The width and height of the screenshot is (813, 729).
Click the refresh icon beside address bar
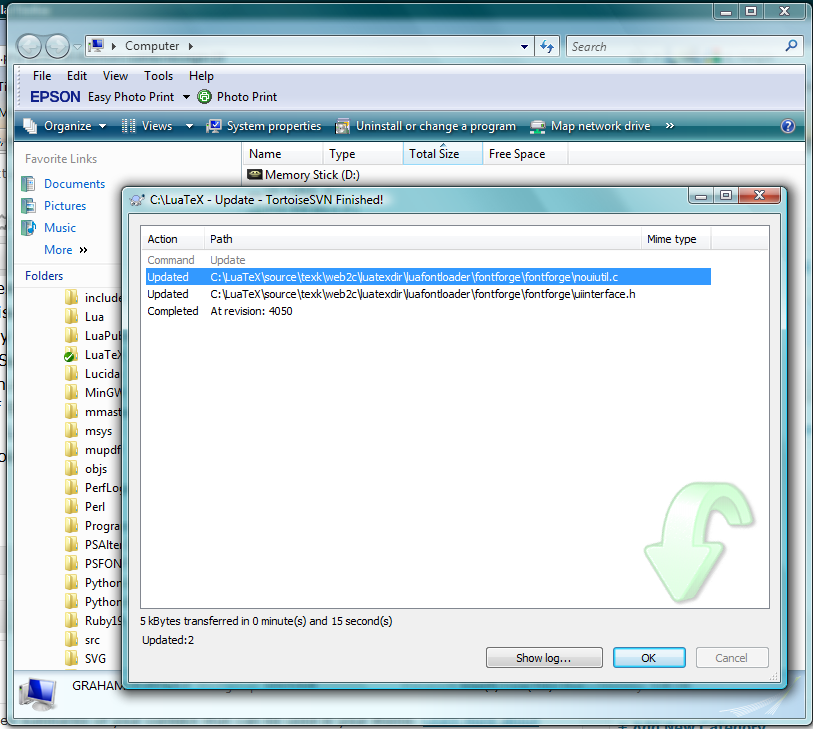547,46
